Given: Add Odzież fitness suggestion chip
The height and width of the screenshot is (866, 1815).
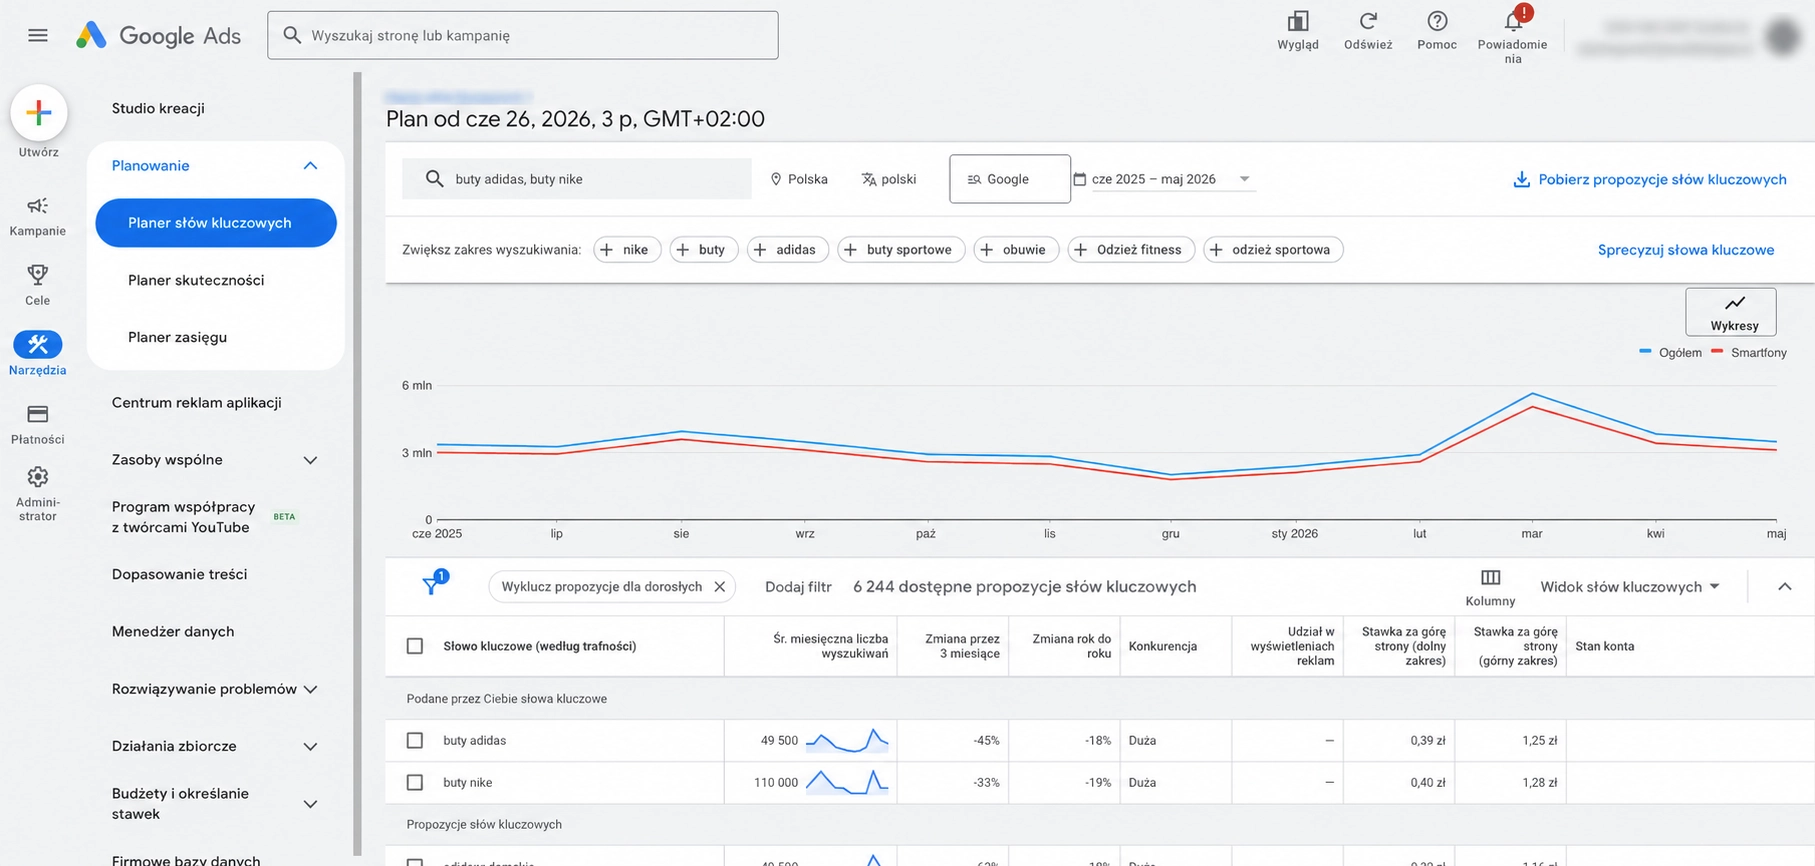Looking at the screenshot, I should (x=1131, y=250).
